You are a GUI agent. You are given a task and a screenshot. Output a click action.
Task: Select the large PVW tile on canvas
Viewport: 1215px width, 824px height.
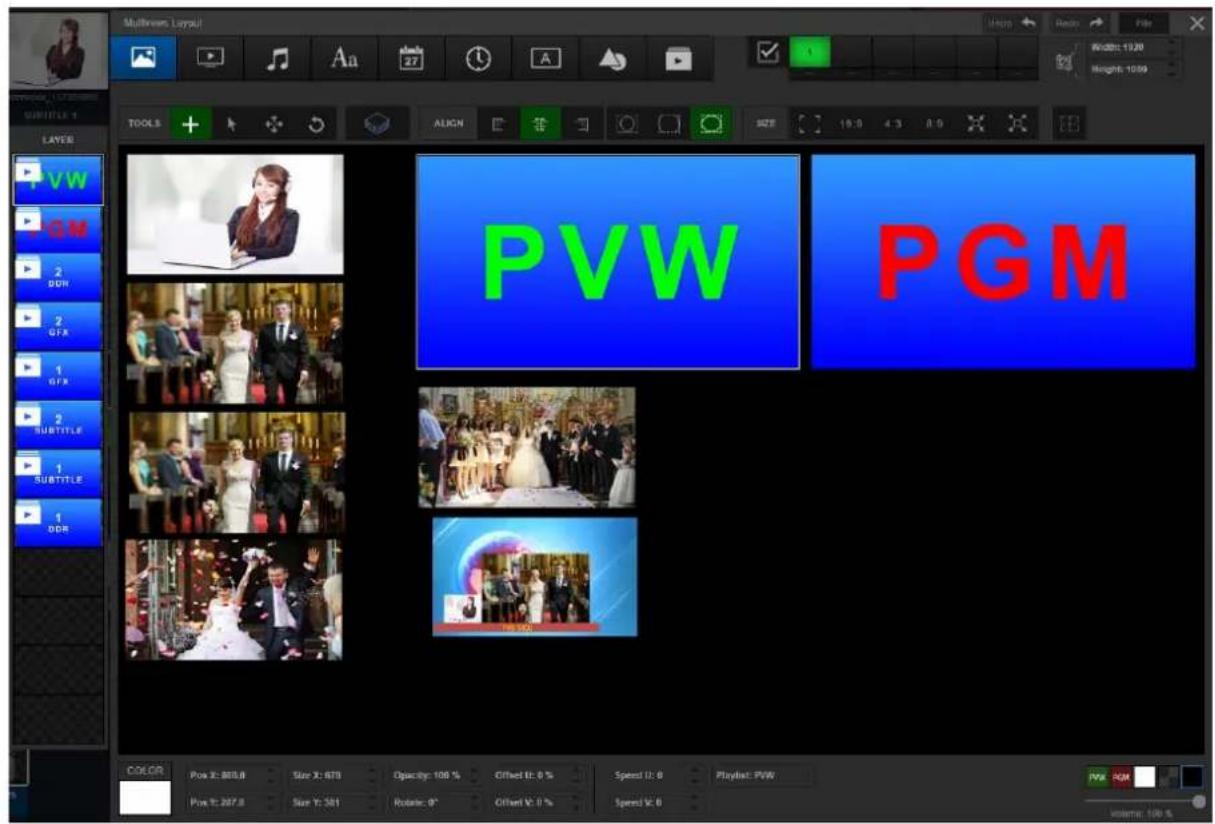click(x=608, y=262)
